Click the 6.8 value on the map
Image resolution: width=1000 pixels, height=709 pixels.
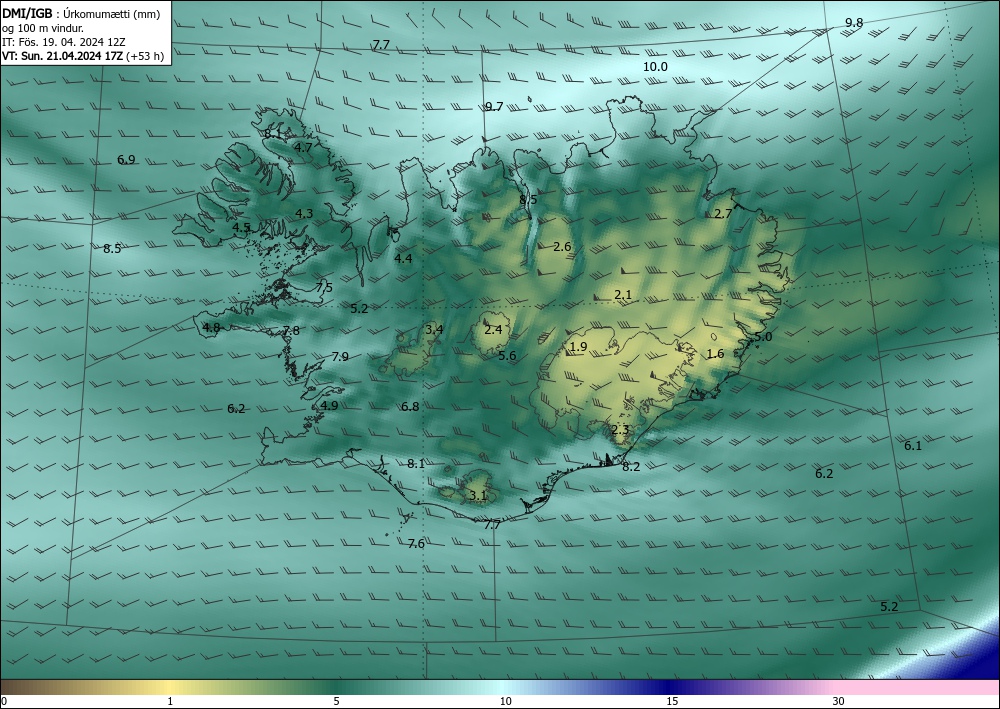[x=410, y=406]
